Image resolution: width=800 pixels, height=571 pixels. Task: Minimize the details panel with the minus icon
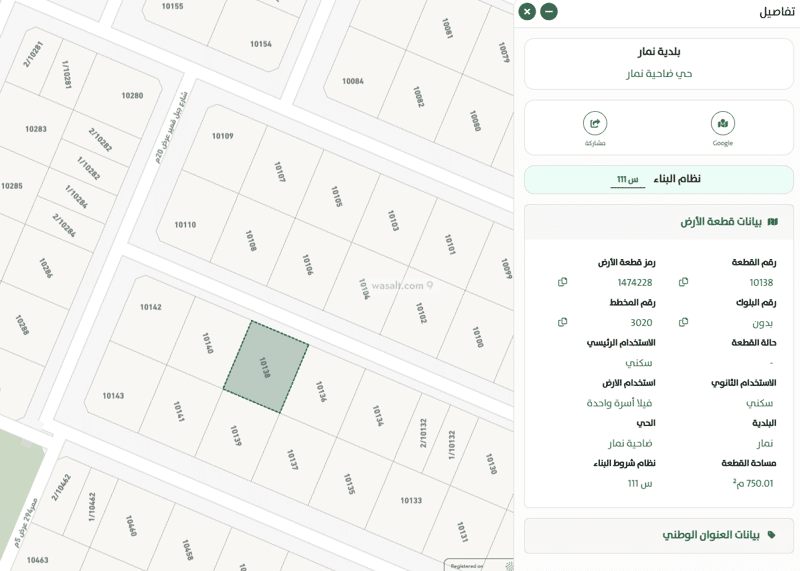(x=549, y=11)
